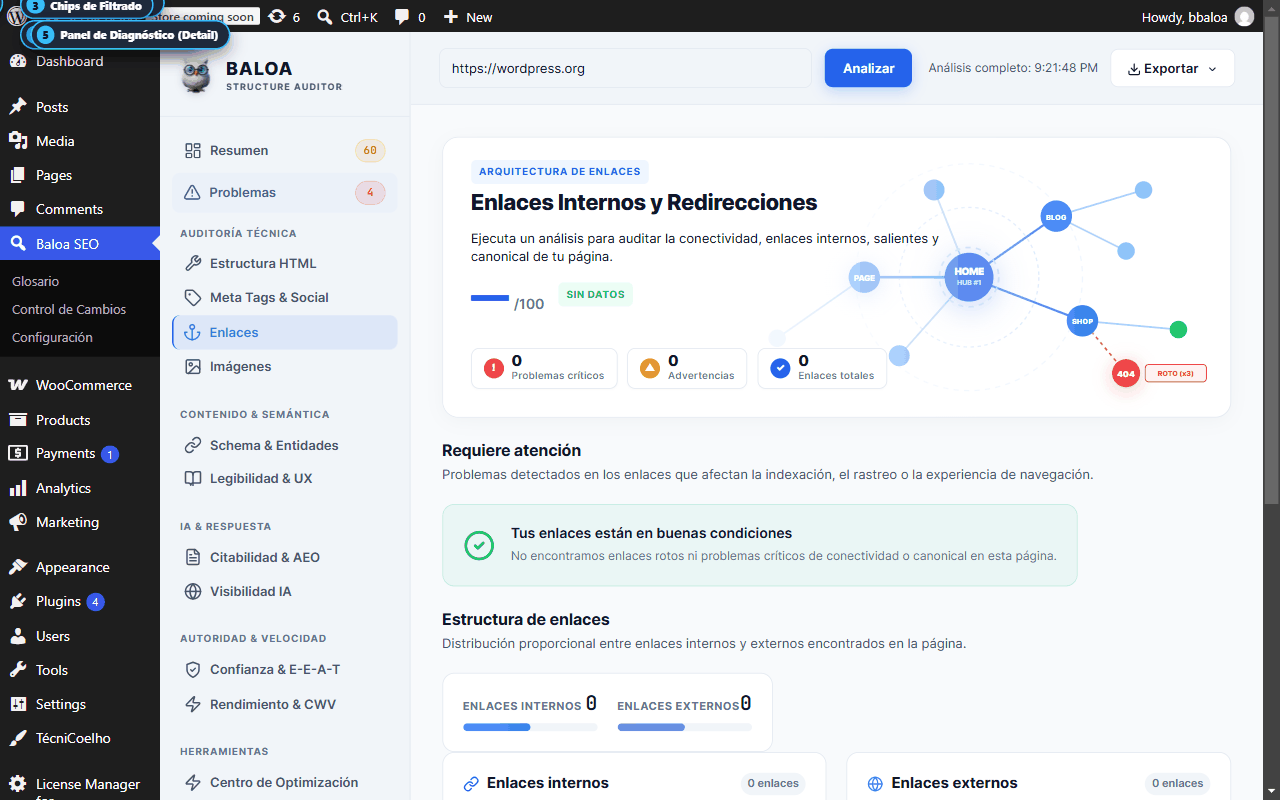This screenshot has width=1280, height=800.
Task: Open Problemas section
Action: click(284, 192)
